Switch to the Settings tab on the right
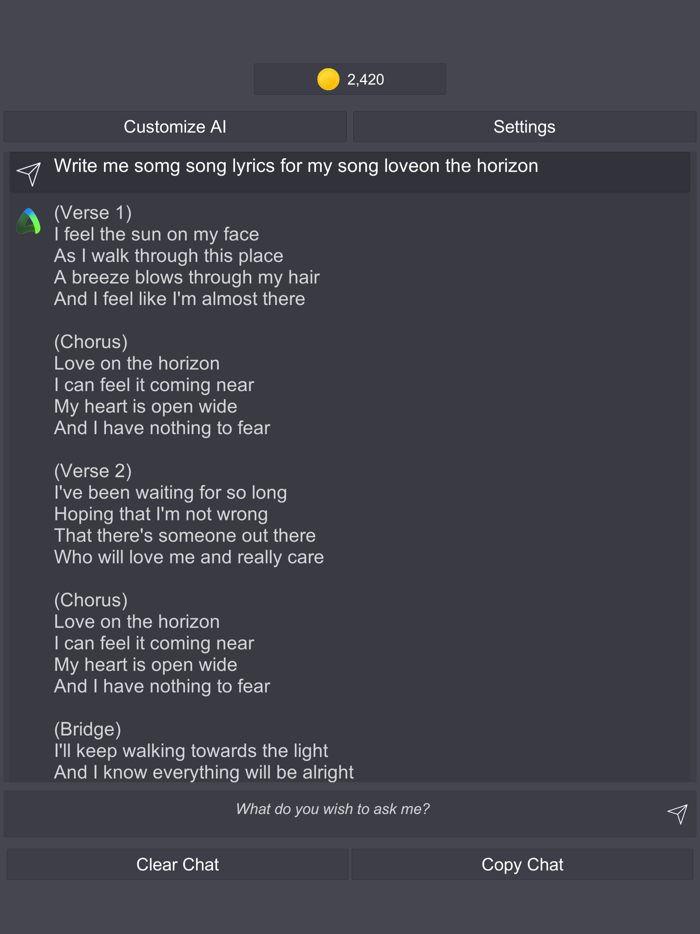 click(524, 127)
